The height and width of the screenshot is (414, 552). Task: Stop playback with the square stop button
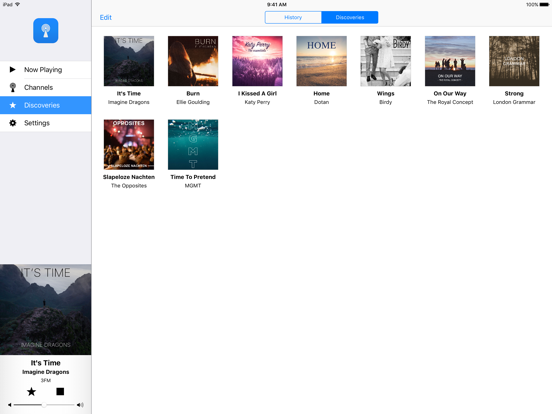(60, 391)
